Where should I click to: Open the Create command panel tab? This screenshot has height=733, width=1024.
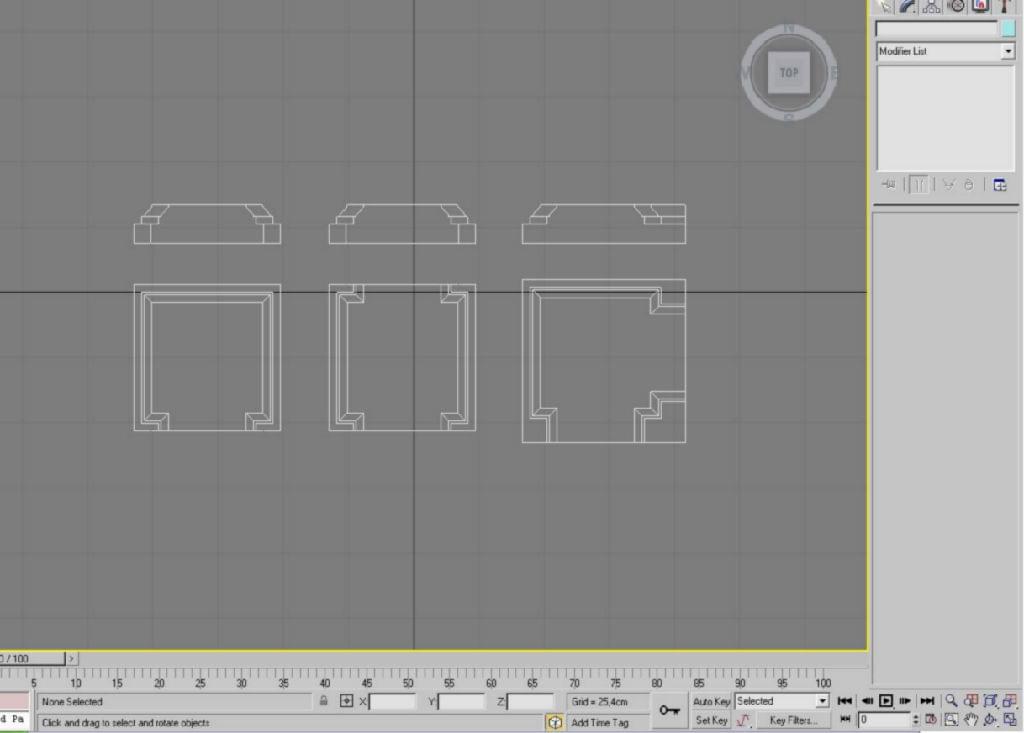click(884, 6)
